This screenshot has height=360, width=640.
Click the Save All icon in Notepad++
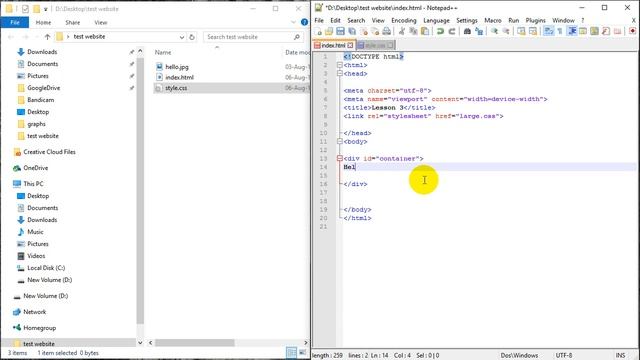point(352,31)
